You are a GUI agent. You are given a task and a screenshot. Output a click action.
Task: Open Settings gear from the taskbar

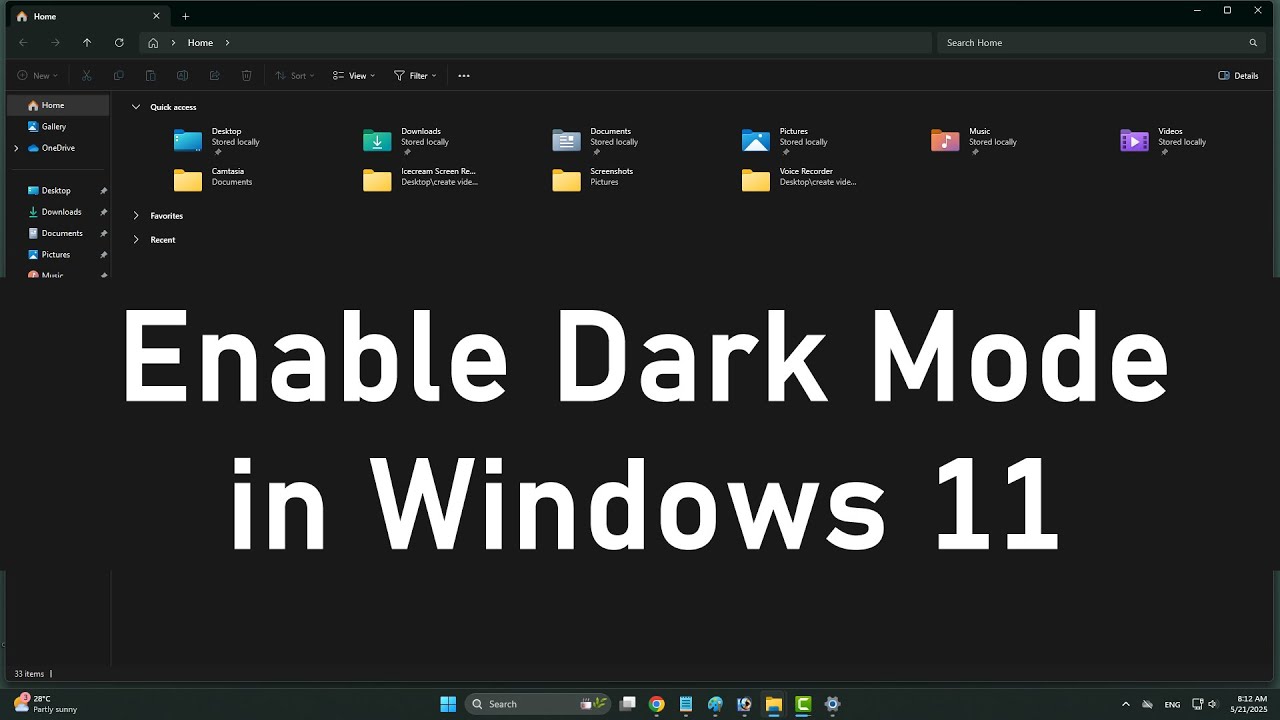(x=832, y=704)
